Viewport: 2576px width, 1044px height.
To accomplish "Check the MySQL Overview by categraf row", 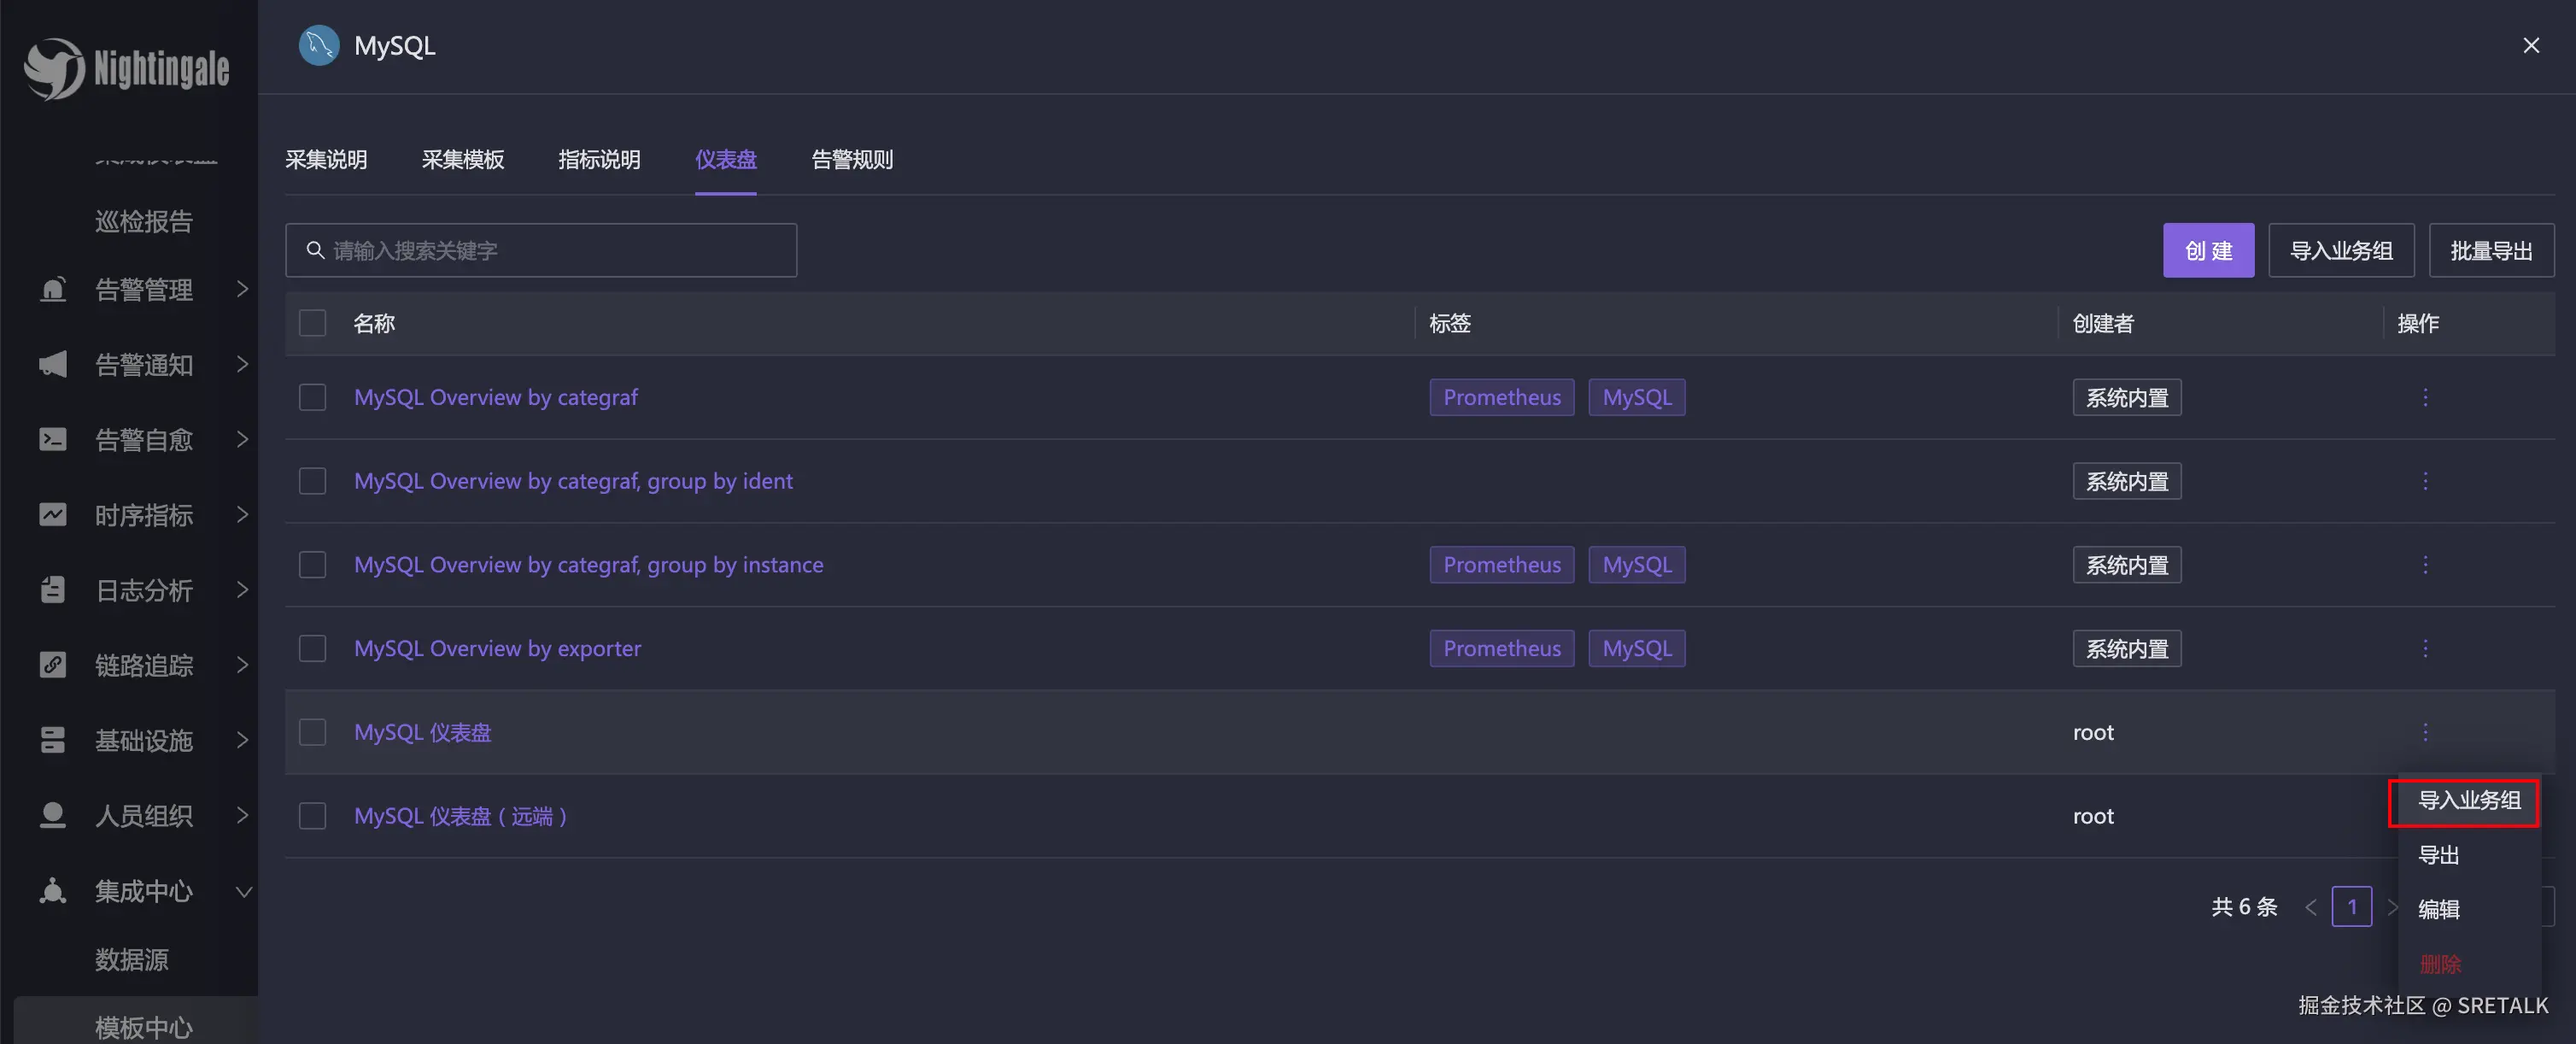I will 313,398.
